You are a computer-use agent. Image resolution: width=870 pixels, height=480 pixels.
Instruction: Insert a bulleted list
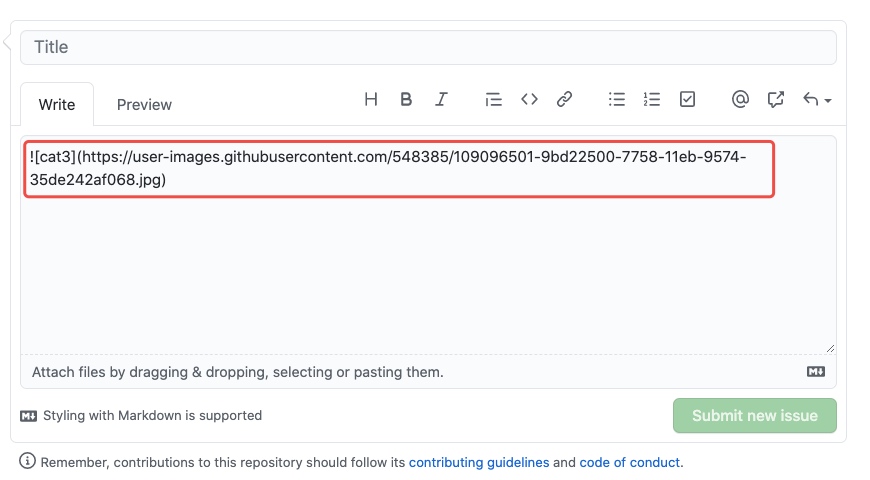click(x=616, y=99)
